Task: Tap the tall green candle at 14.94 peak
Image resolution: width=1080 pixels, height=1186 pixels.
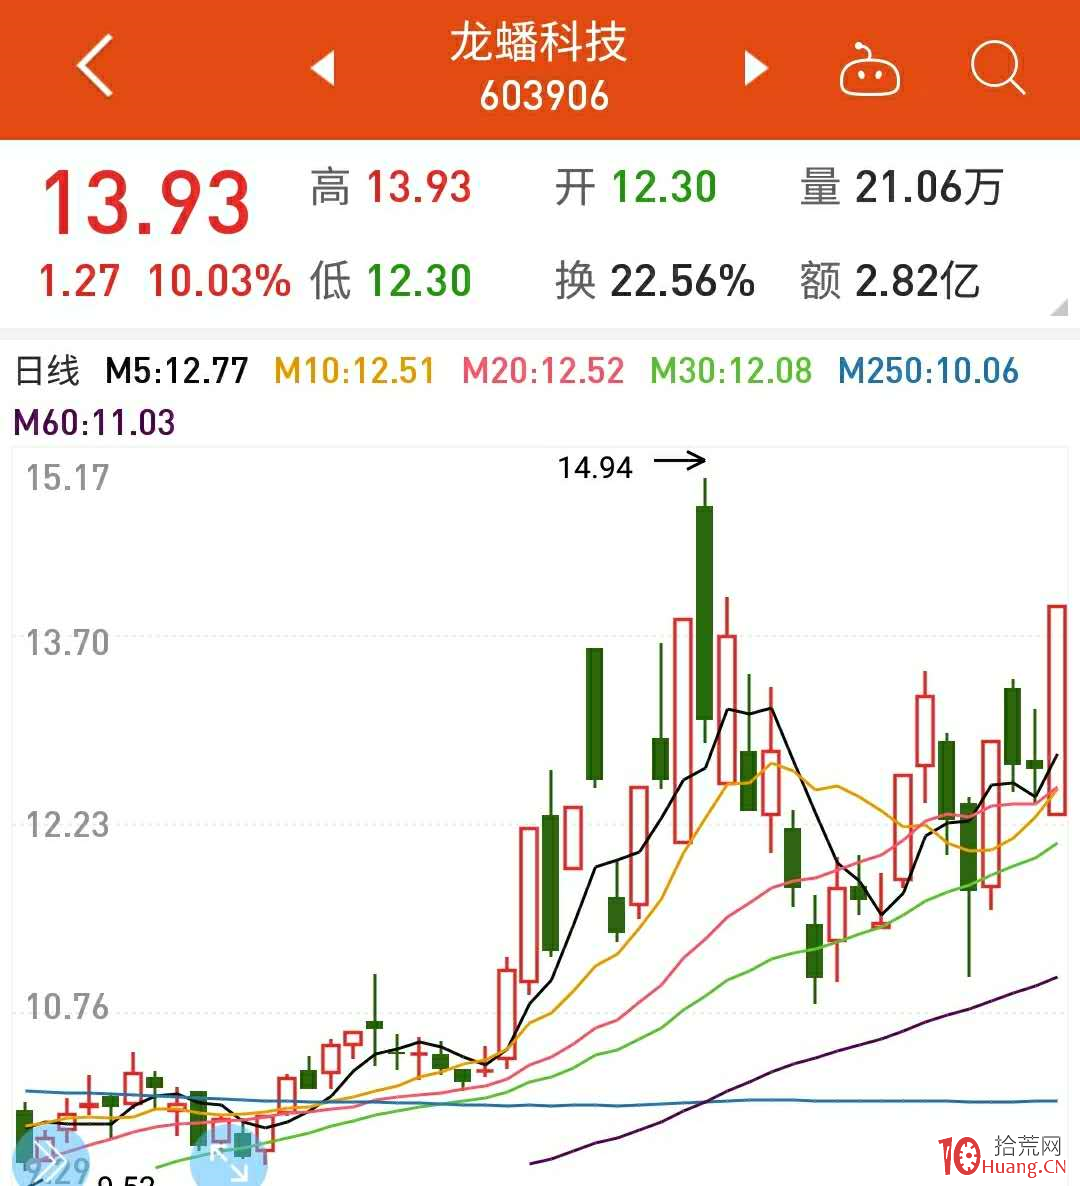Action: [x=704, y=611]
